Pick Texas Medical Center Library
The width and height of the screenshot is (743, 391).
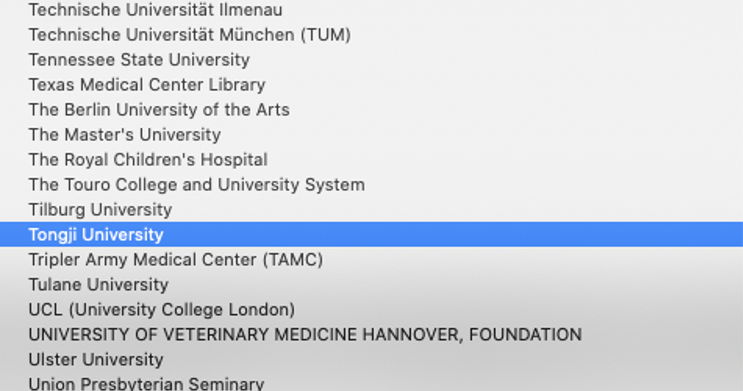click(372, 85)
